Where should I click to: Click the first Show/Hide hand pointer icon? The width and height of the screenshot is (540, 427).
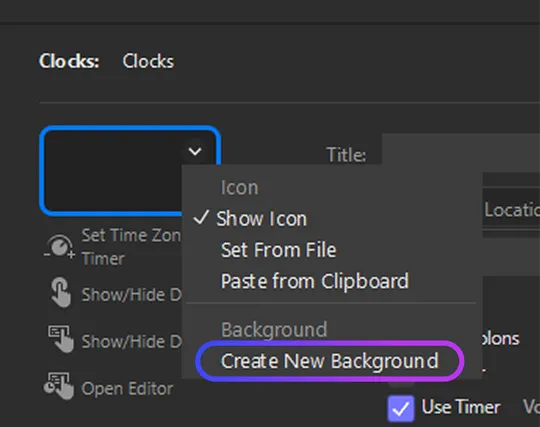click(61, 292)
